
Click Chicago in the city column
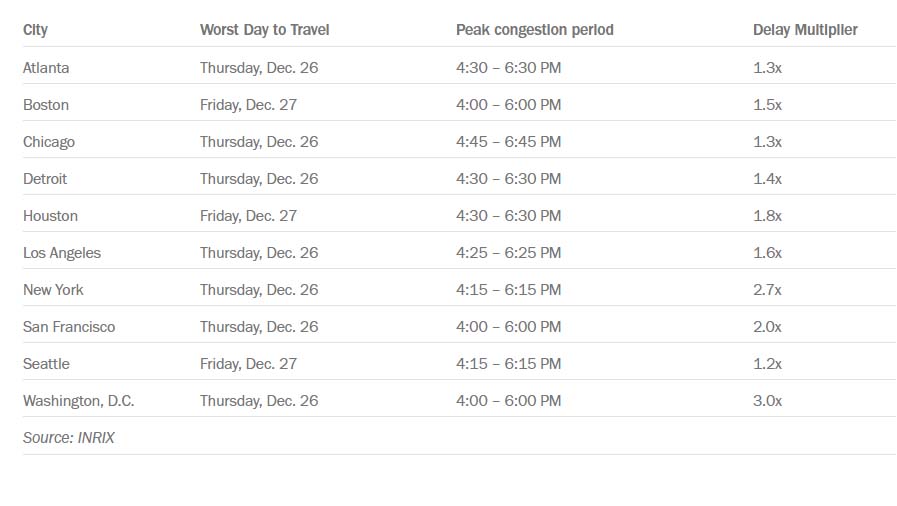[x=49, y=142]
